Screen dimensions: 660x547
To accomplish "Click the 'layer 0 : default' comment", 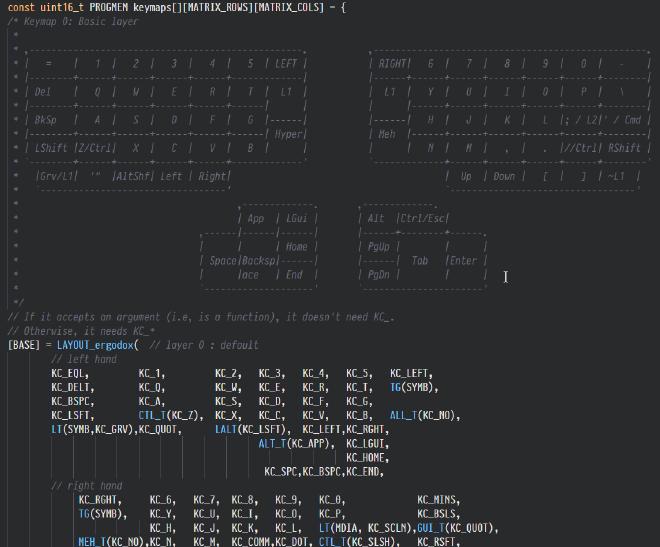I will point(204,345).
